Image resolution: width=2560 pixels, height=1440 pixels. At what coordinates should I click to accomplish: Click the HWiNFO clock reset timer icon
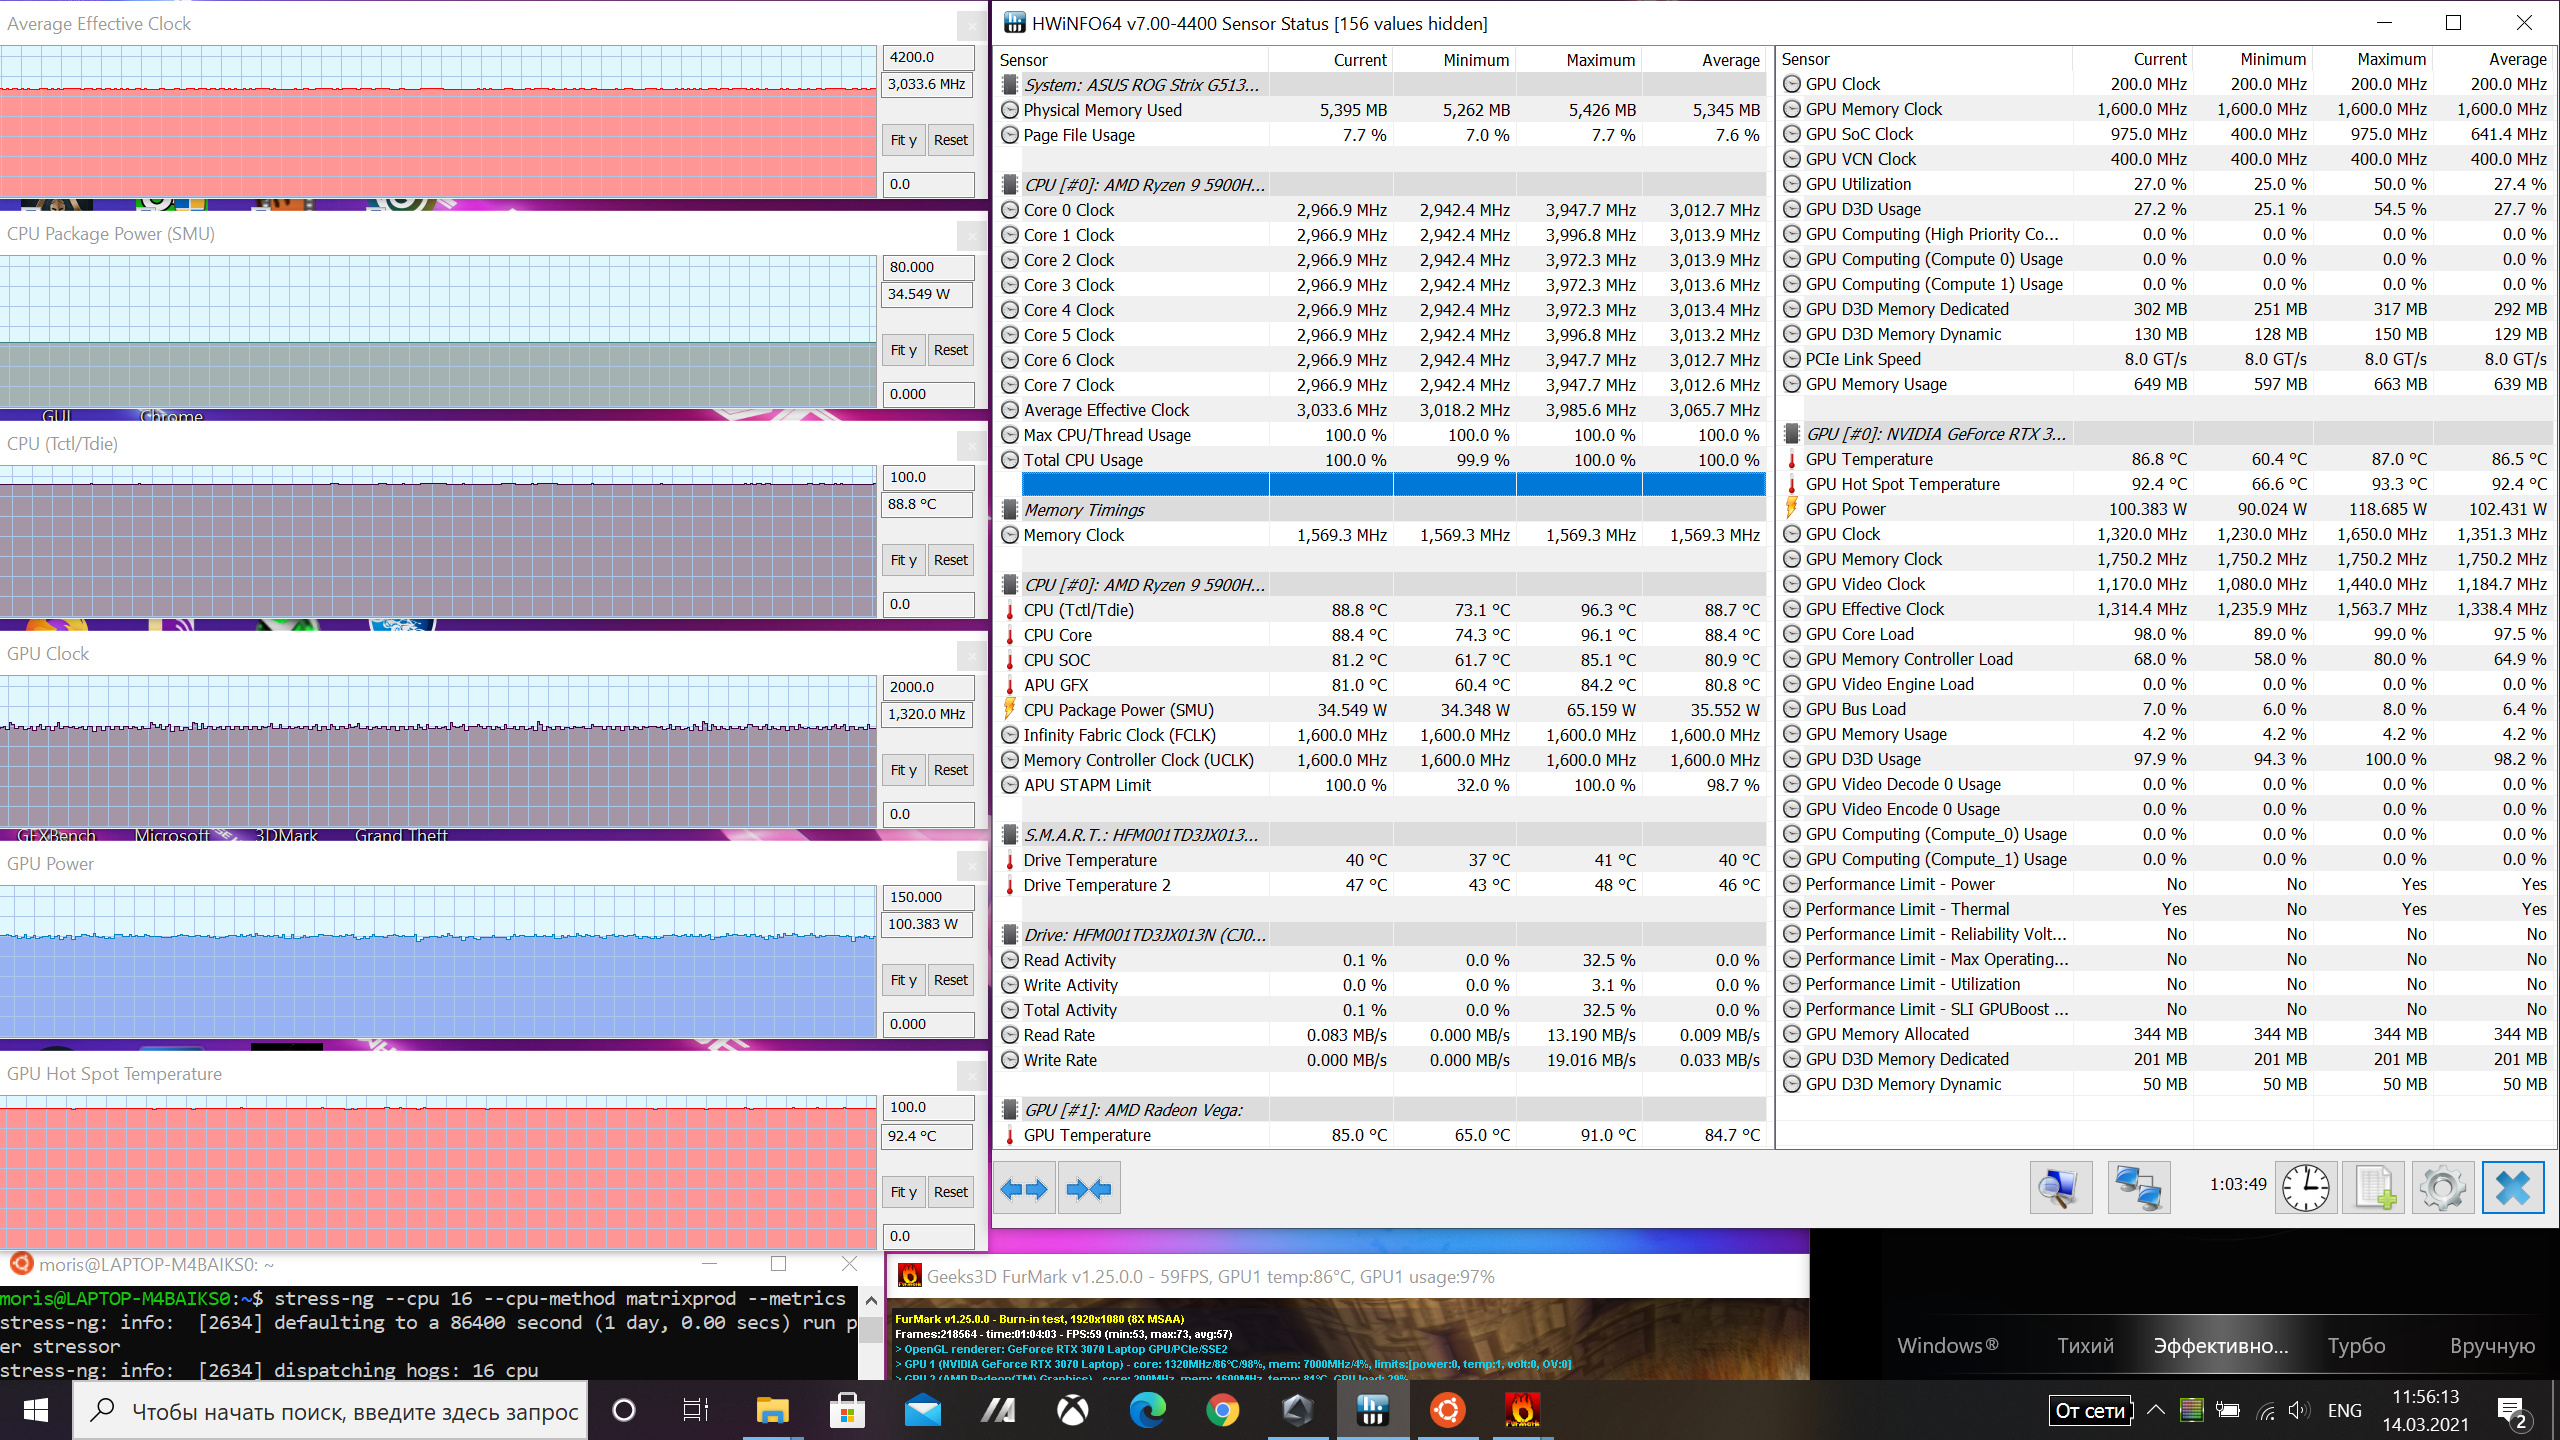point(2305,1189)
